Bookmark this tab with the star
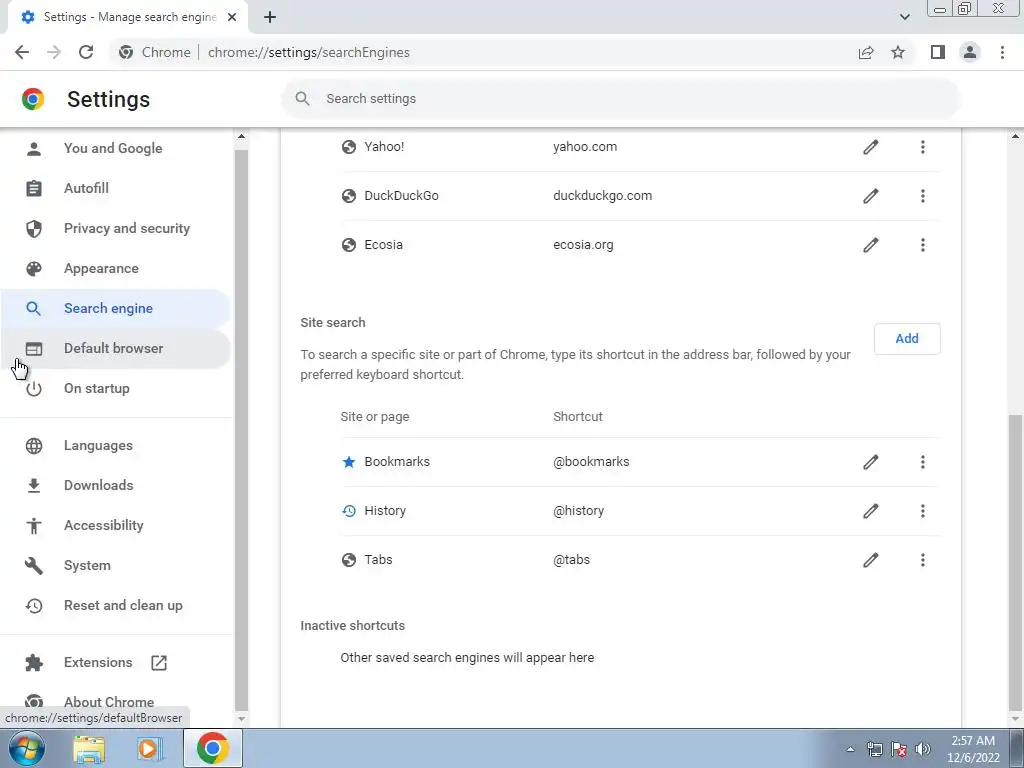The width and height of the screenshot is (1024, 768). pos(898,52)
